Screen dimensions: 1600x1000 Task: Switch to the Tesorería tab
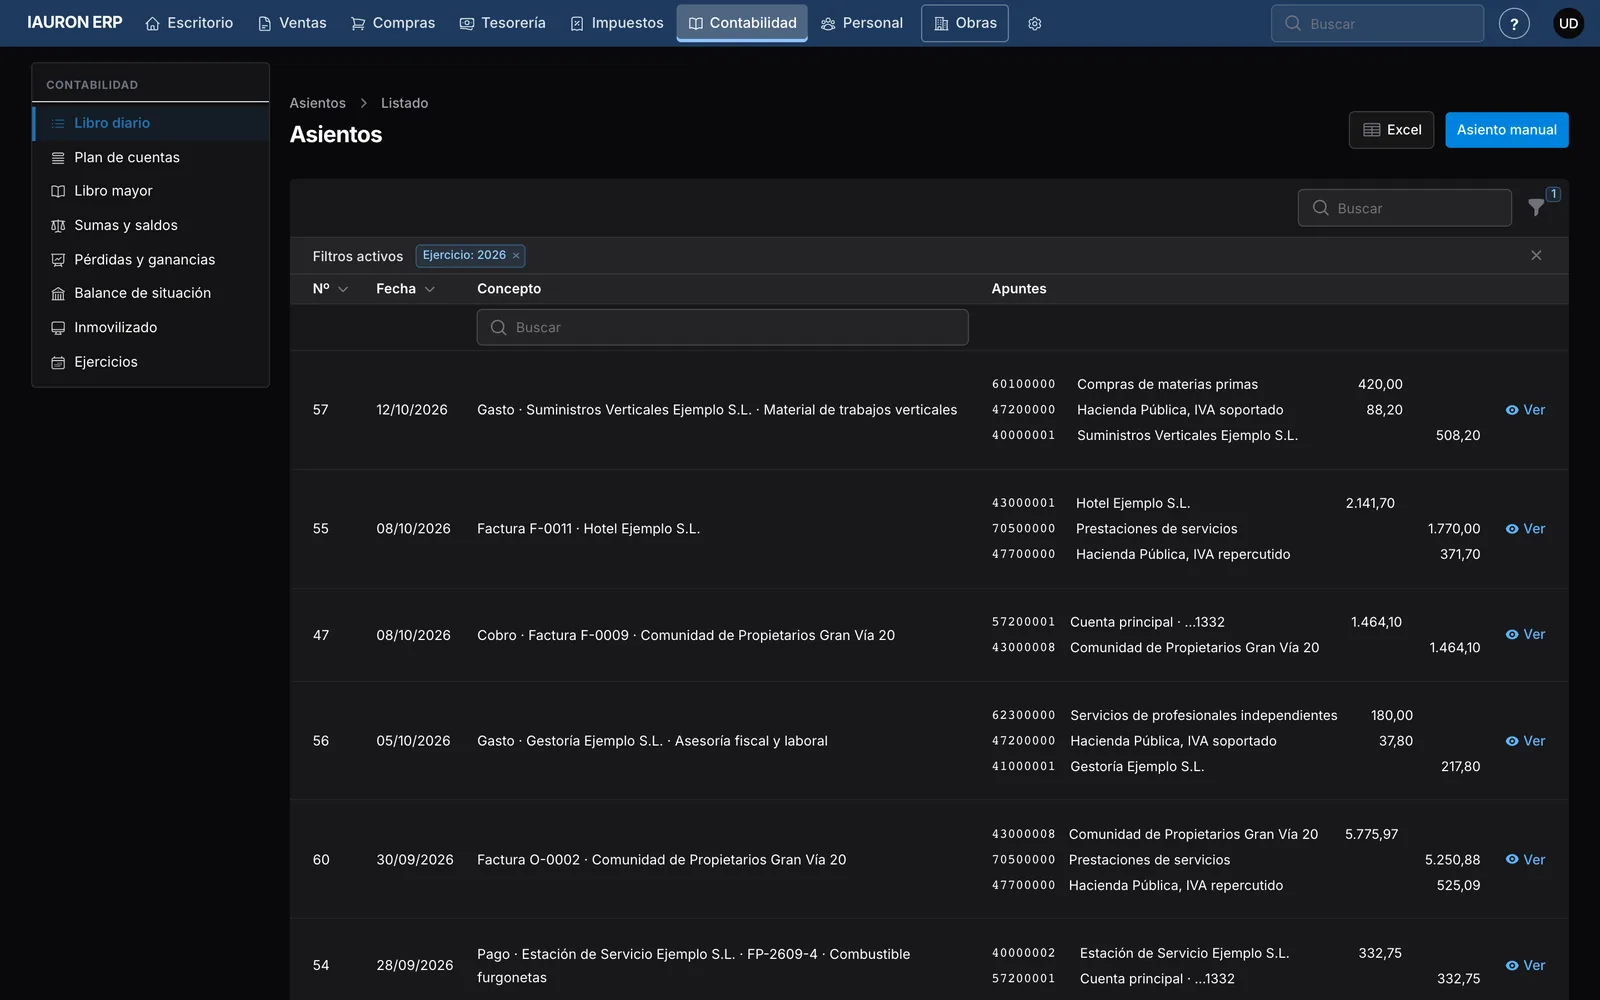coord(502,23)
